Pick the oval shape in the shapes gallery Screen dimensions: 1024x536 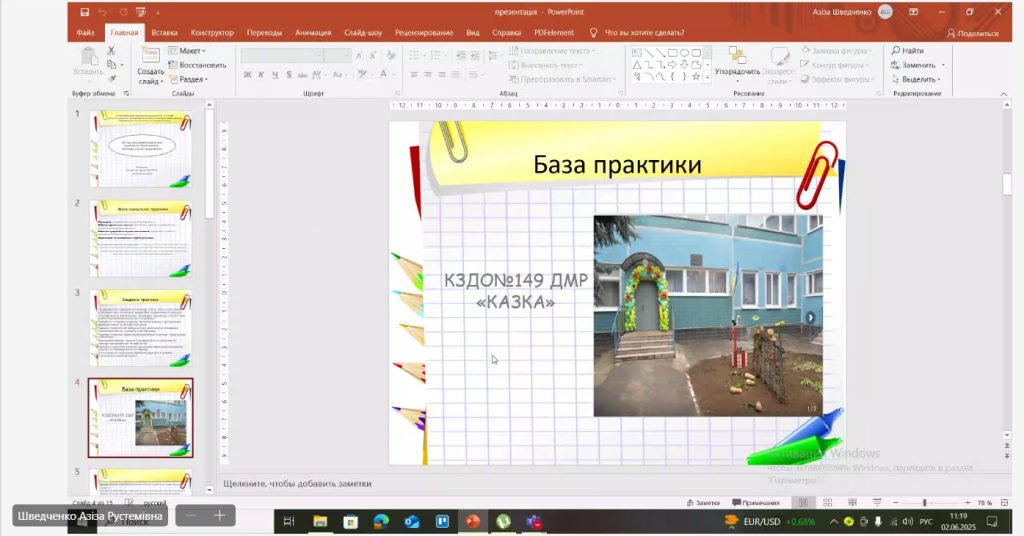point(684,53)
